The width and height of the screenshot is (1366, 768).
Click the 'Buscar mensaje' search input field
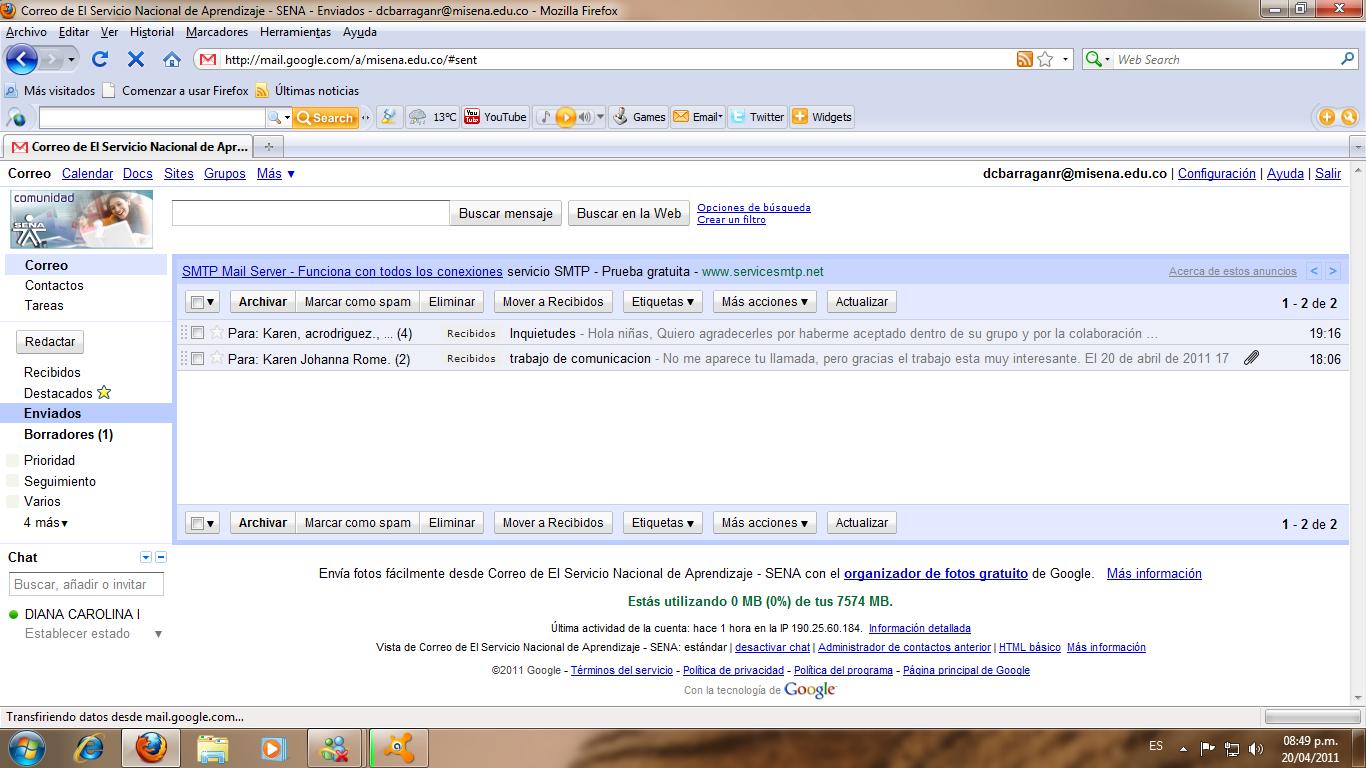(x=308, y=212)
